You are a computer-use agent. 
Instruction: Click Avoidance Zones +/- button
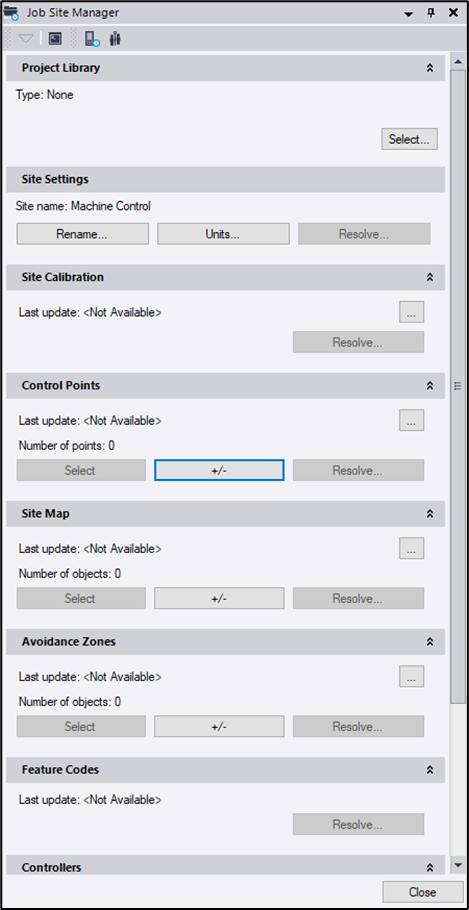click(x=219, y=726)
